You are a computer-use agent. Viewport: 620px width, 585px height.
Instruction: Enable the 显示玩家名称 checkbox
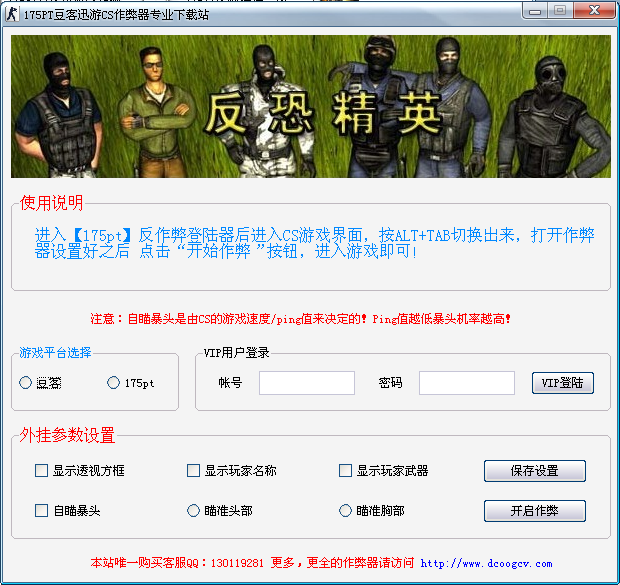tap(193, 471)
